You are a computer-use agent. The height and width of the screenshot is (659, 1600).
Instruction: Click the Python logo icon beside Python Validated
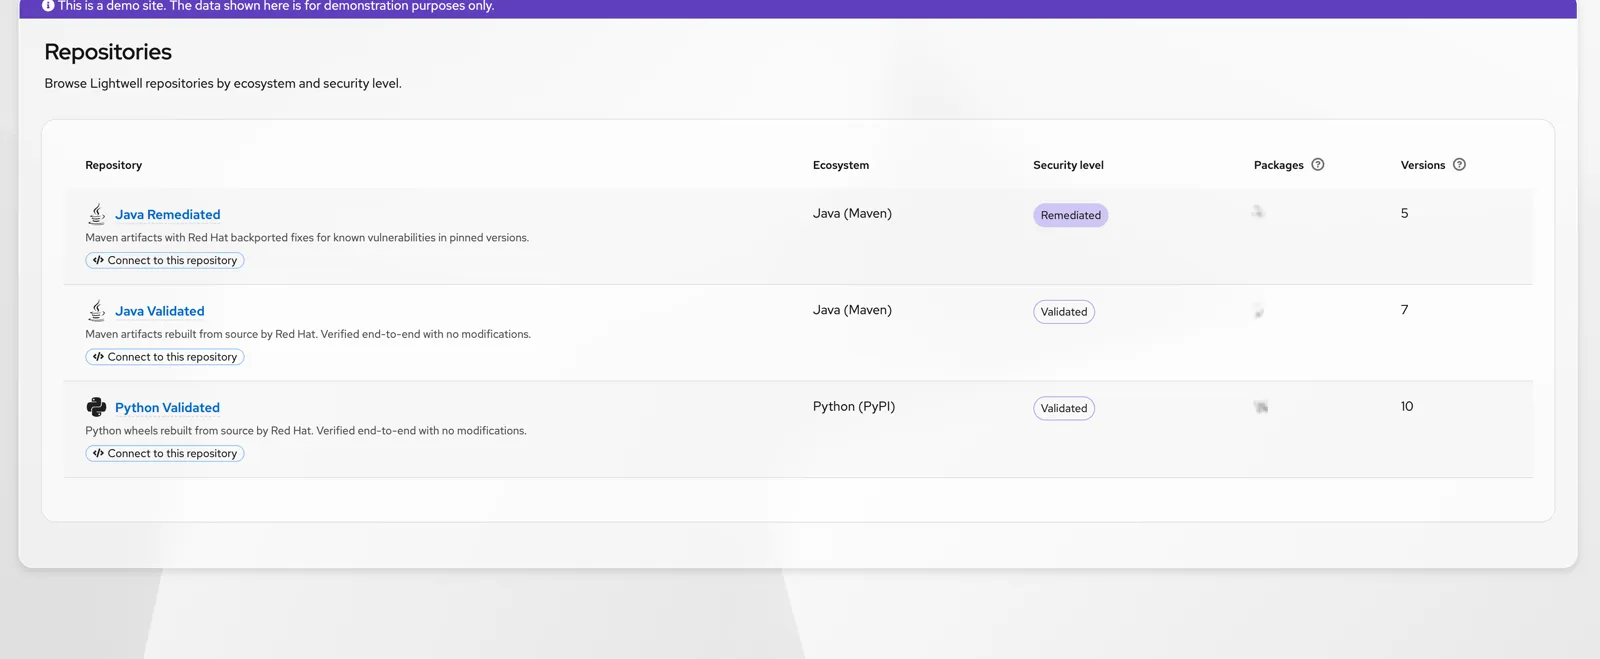(x=96, y=407)
